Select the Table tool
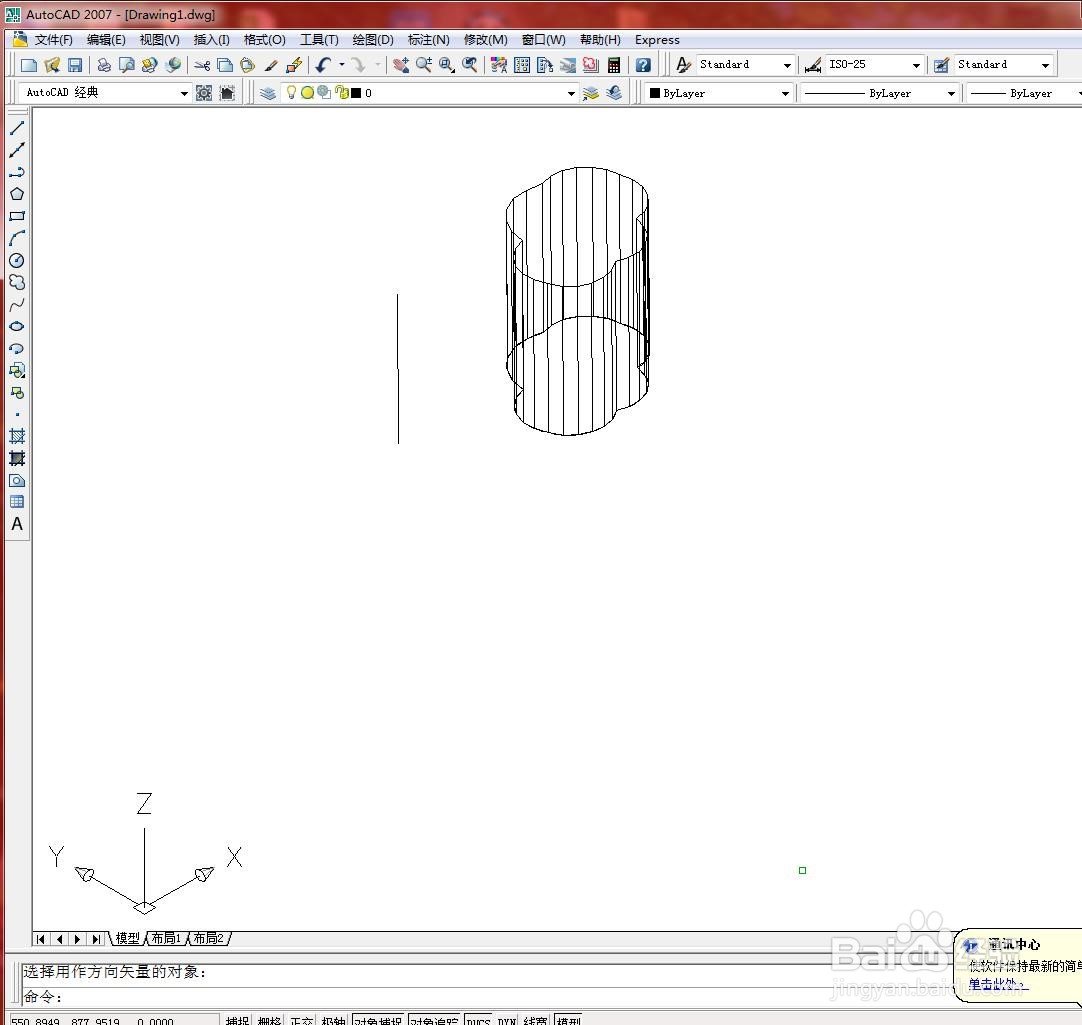This screenshot has width=1082, height=1025. click(17, 502)
